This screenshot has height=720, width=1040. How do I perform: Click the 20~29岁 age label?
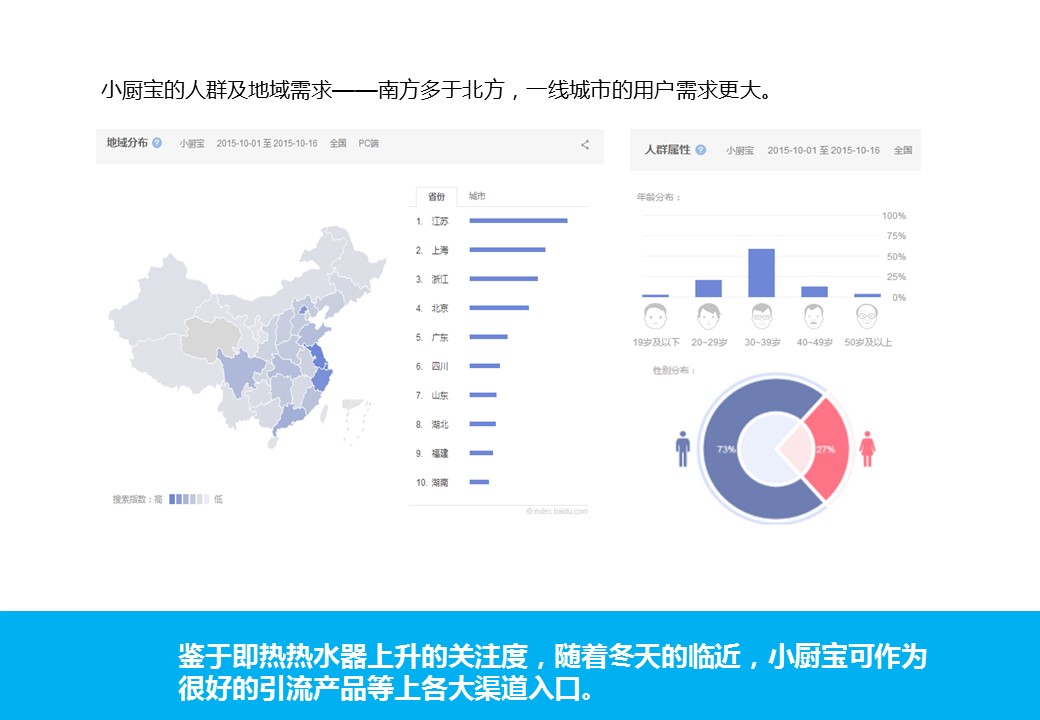point(709,342)
